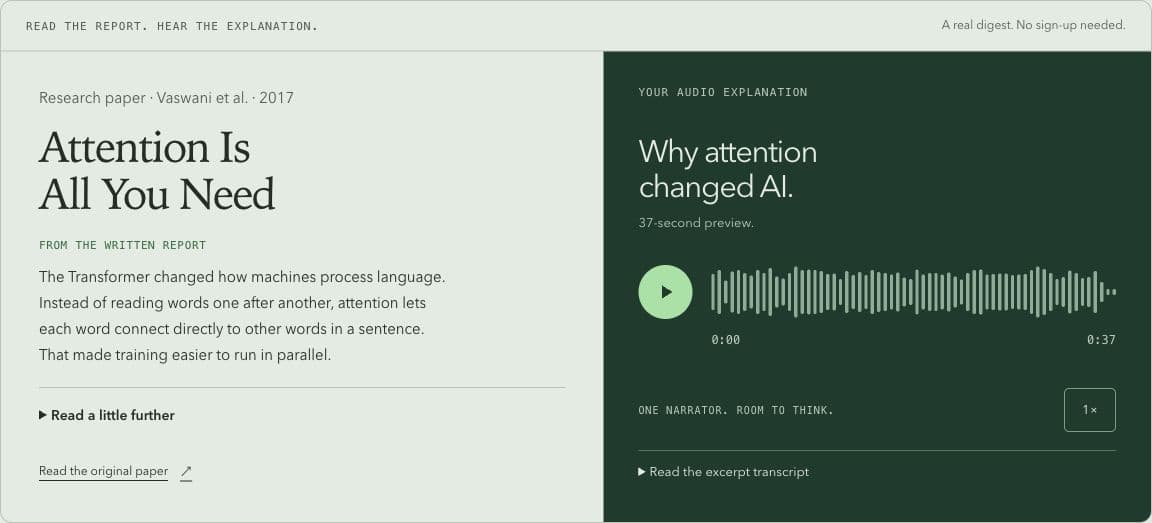This screenshot has width=1152, height=523.
Task: Open the 'Read the original paper' link
Action: [104, 471]
